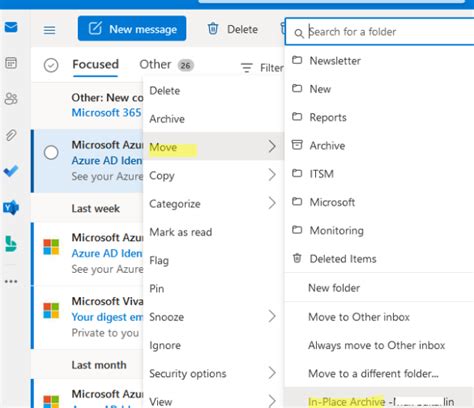Open the Bookings app icon
This screenshot has height=408, width=474.
tap(11, 244)
